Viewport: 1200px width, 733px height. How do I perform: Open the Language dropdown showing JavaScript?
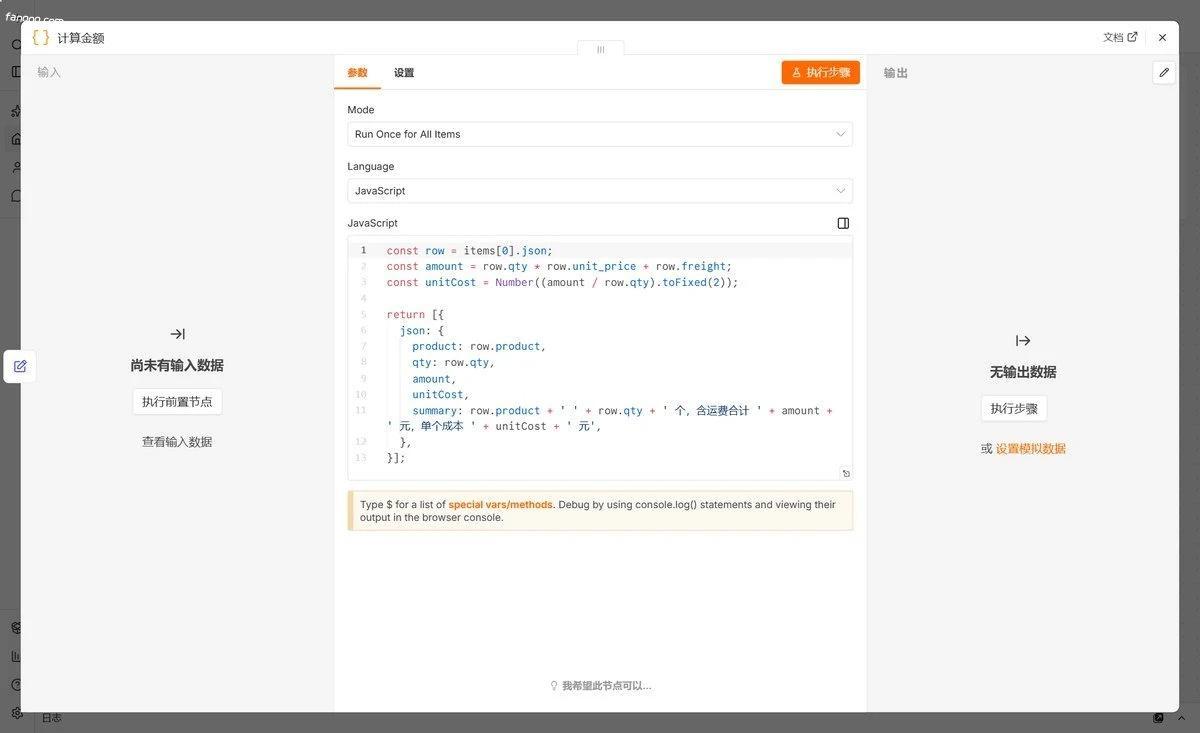click(x=600, y=191)
